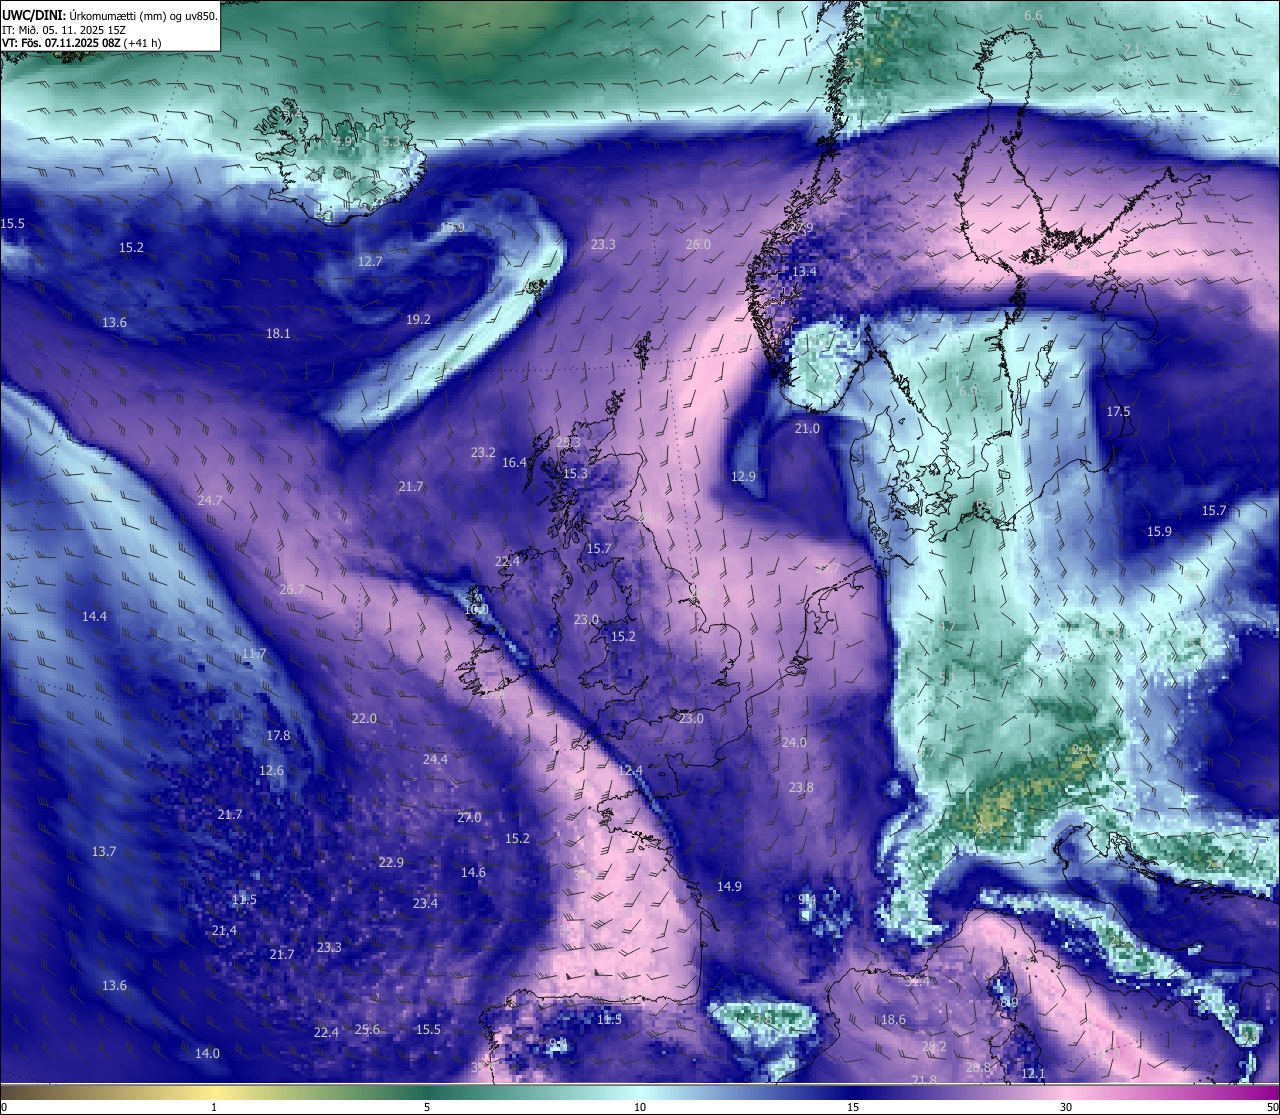The image size is (1280, 1115).
Task: Click the map value 12.9
Action: pyautogui.click(x=743, y=476)
